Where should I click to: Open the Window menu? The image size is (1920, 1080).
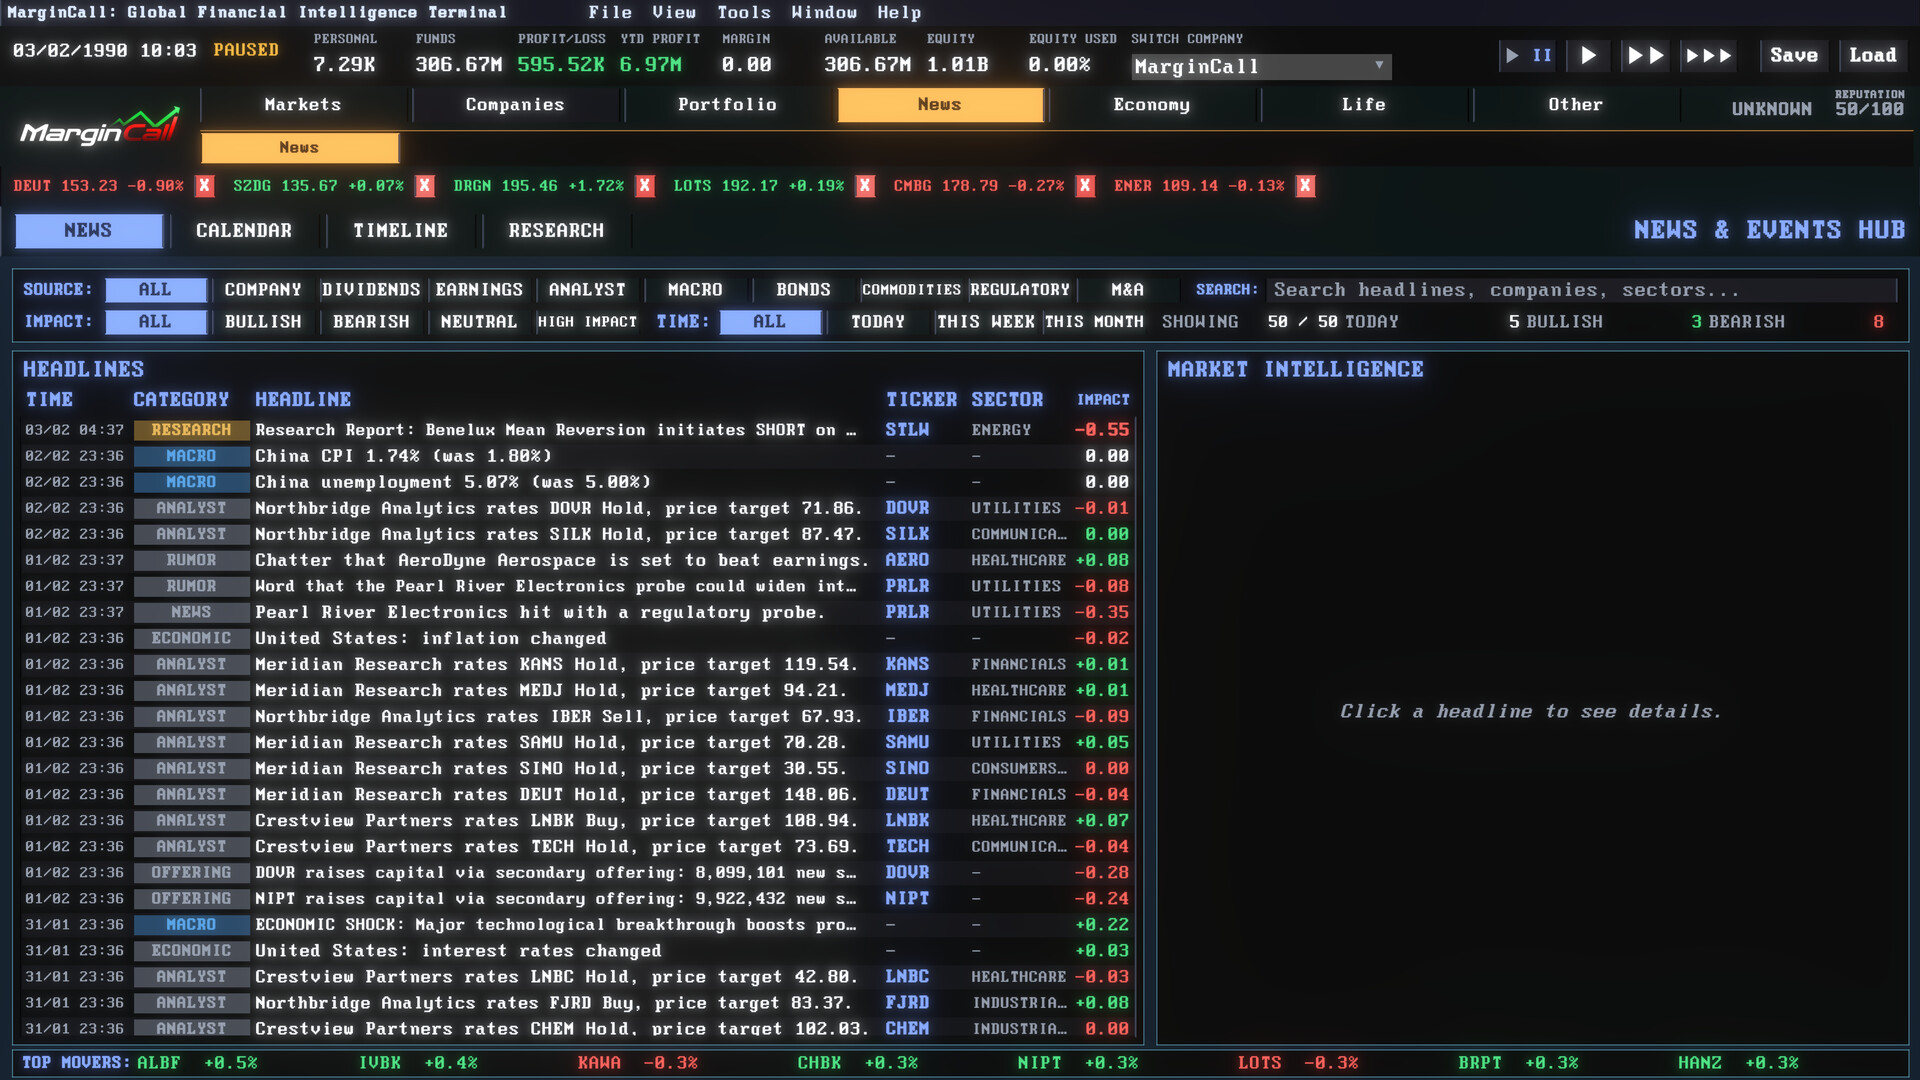[824, 12]
